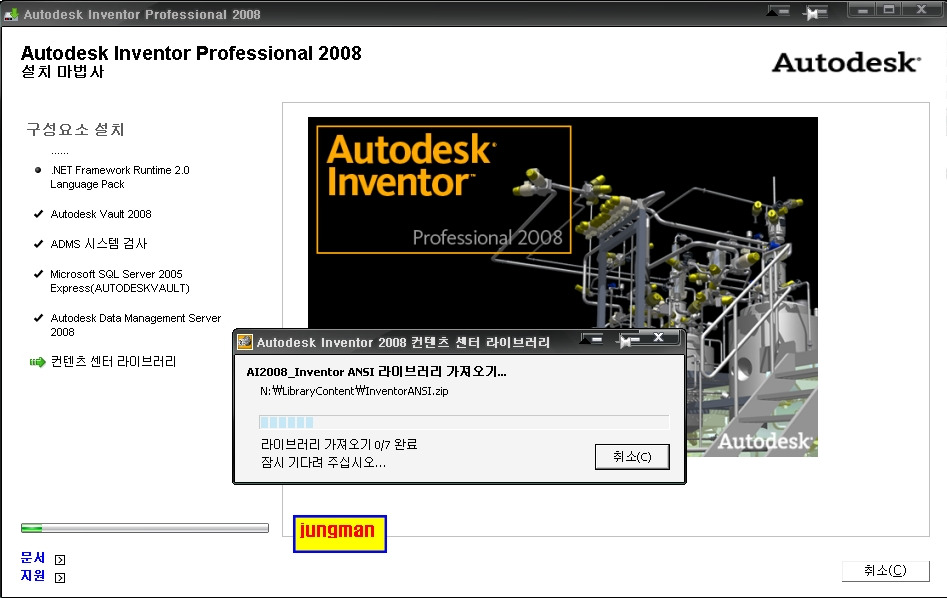
Task: Click the roll-up button in main title bar
Action: point(778,11)
